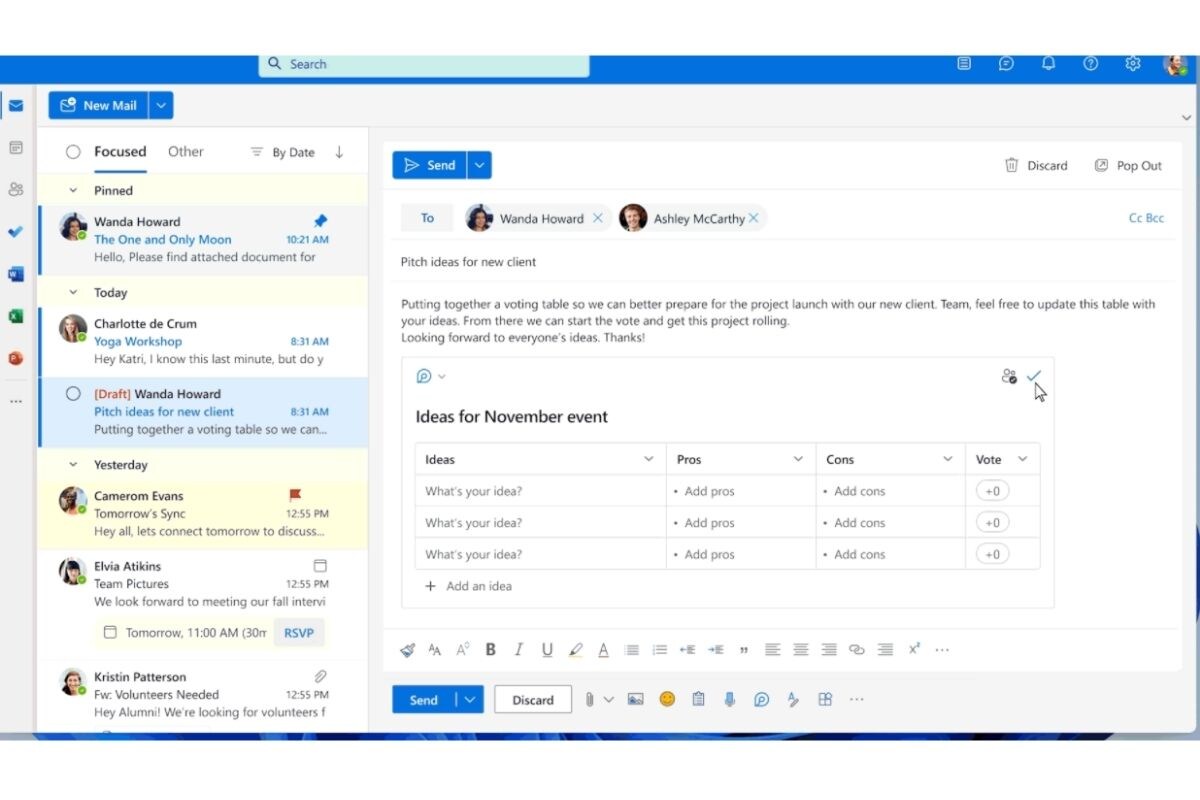Image resolution: width=1200 pixels, height=800 pixels.
Task: Switch to the Focused inbox tab
Action: pyautogui.click(x=120, y=152)
